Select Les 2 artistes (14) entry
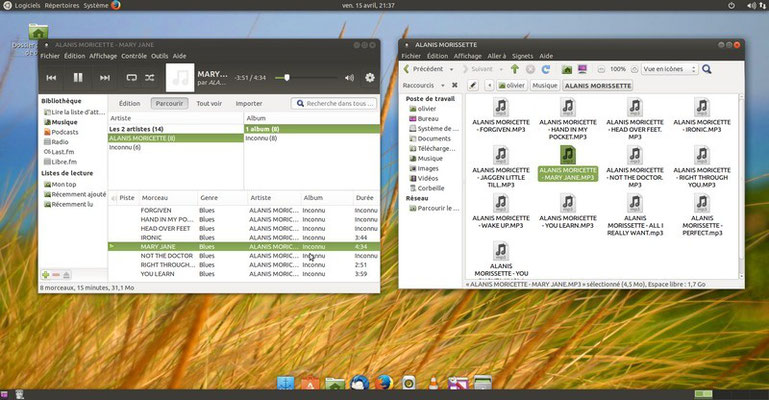This screenshot has height=400, width=769. pos(176,129)
